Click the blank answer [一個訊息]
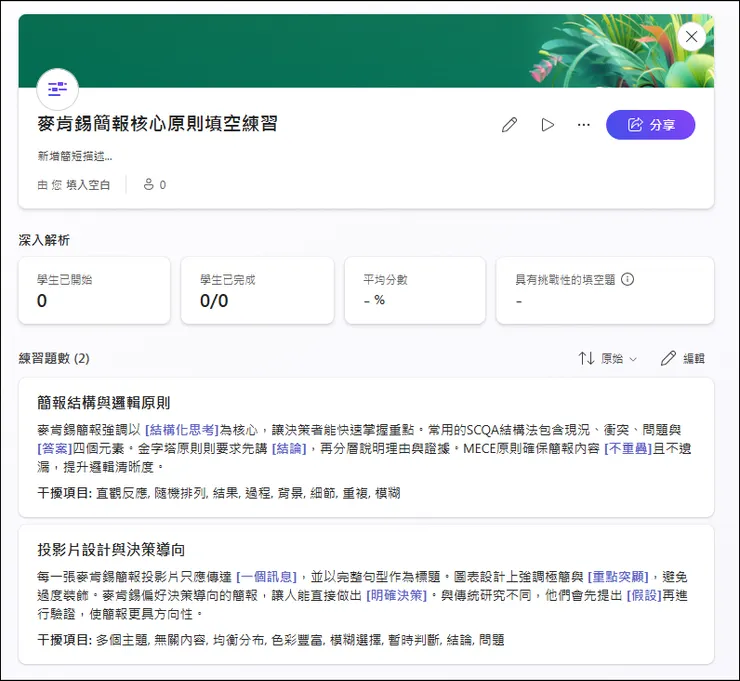The height and width of the screenshot is (681, 740). click(266, 577)
